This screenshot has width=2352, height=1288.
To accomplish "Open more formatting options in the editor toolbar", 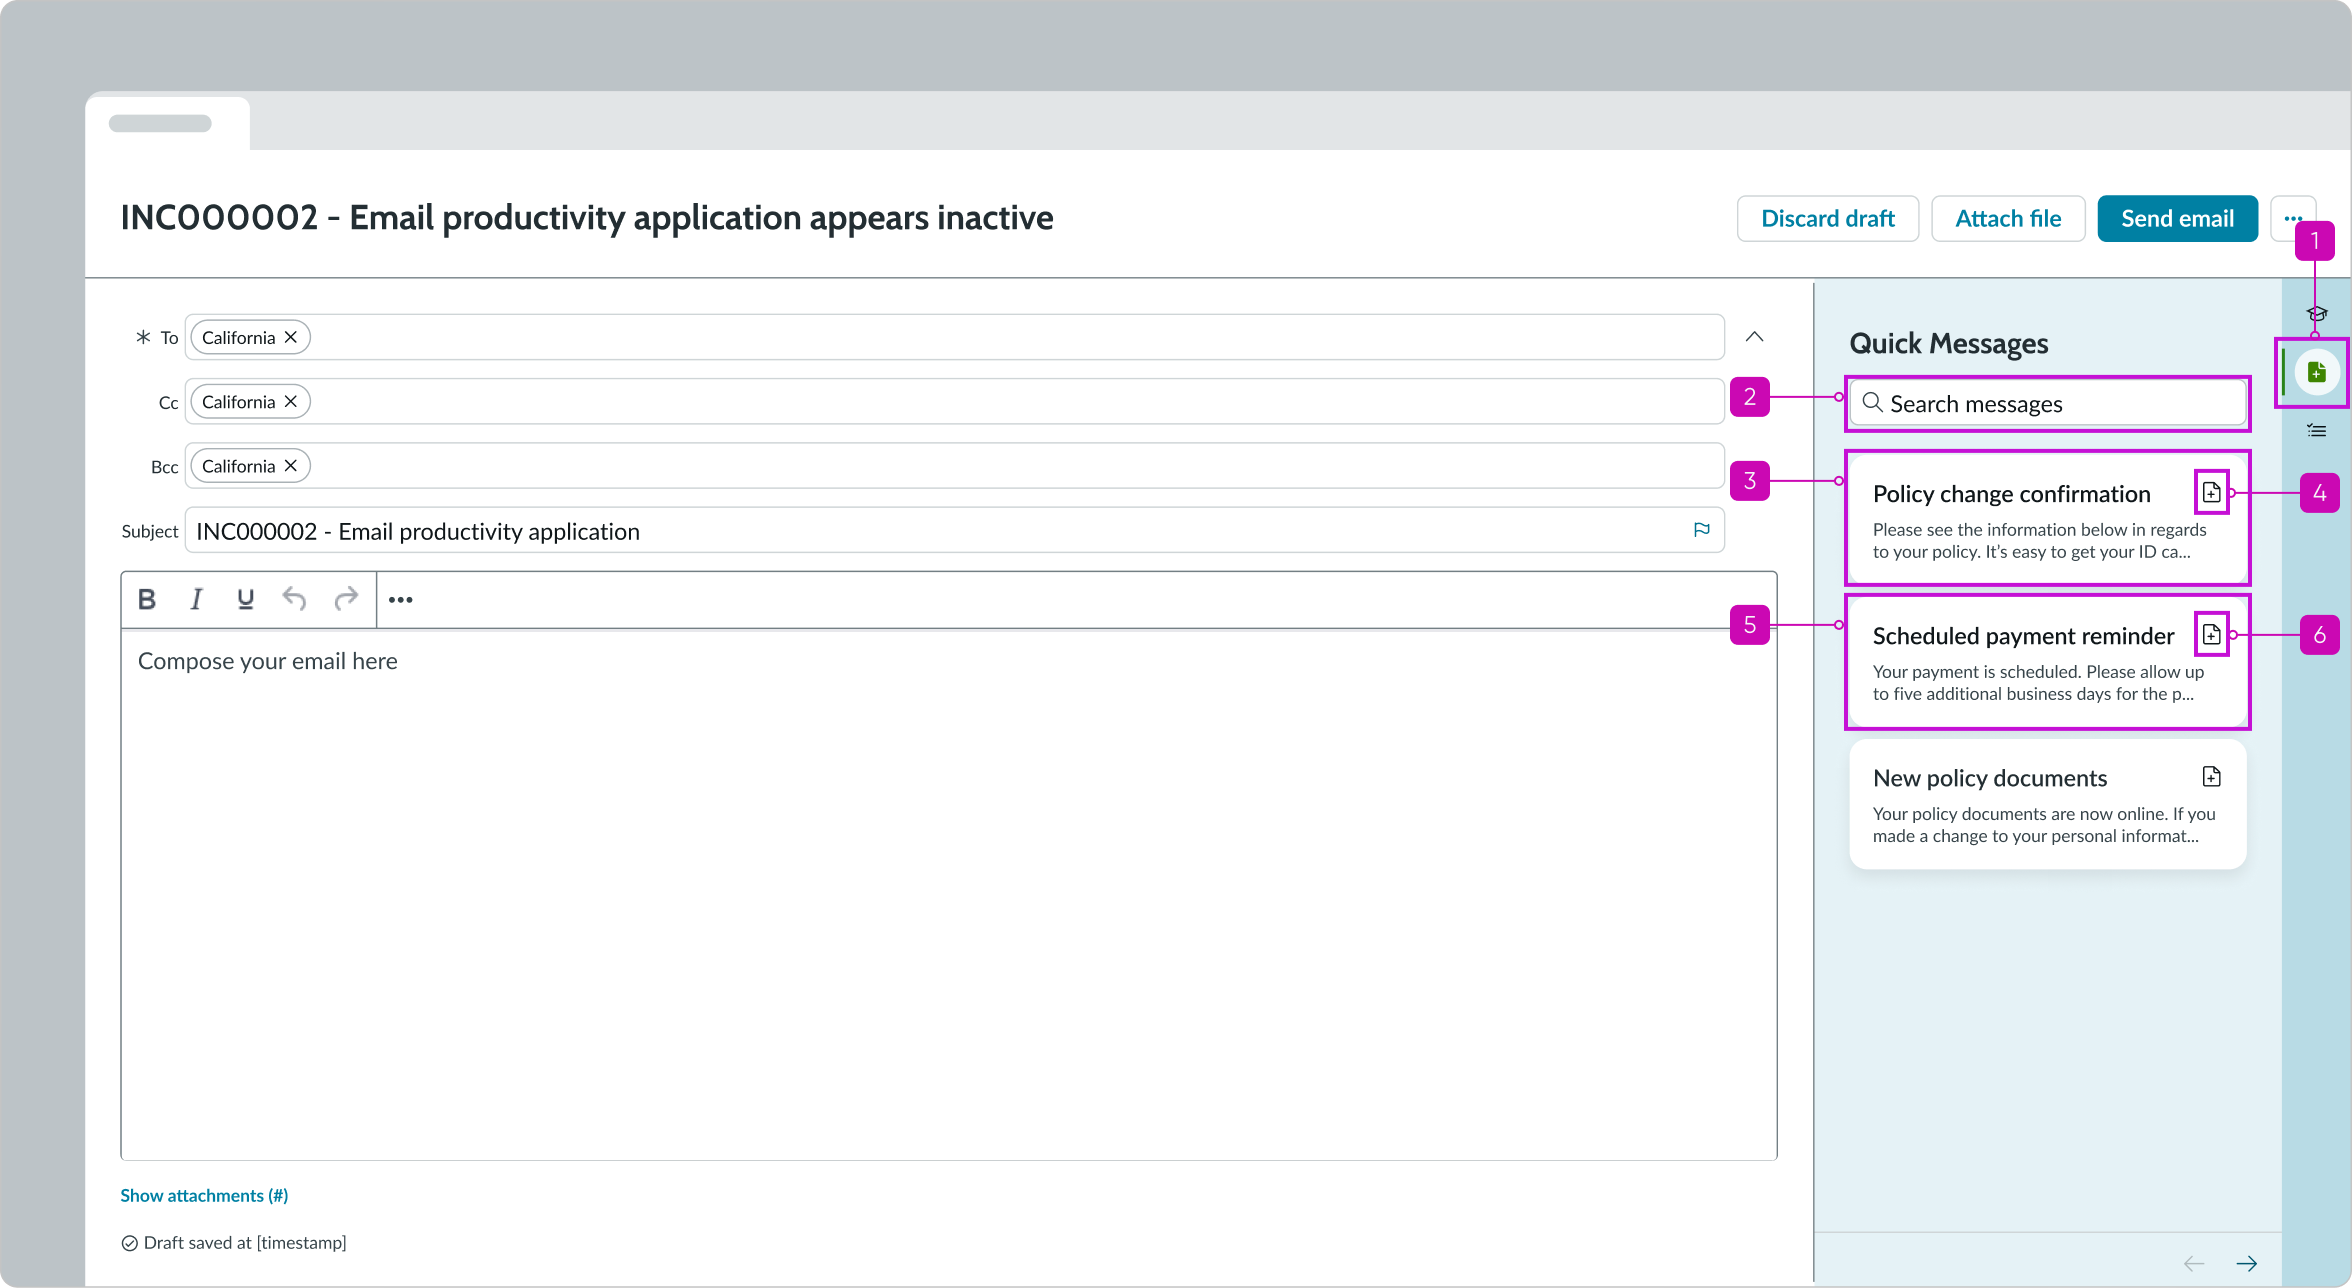I will click(400, 600).
